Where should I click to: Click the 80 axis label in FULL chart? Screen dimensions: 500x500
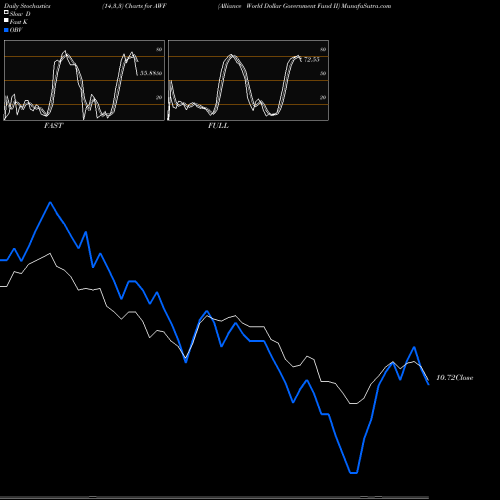323,49
